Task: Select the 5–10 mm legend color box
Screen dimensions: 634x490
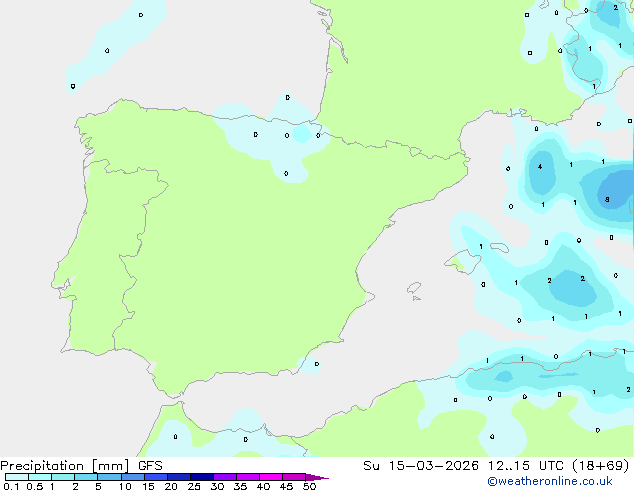Action: (x=109, y=477)
